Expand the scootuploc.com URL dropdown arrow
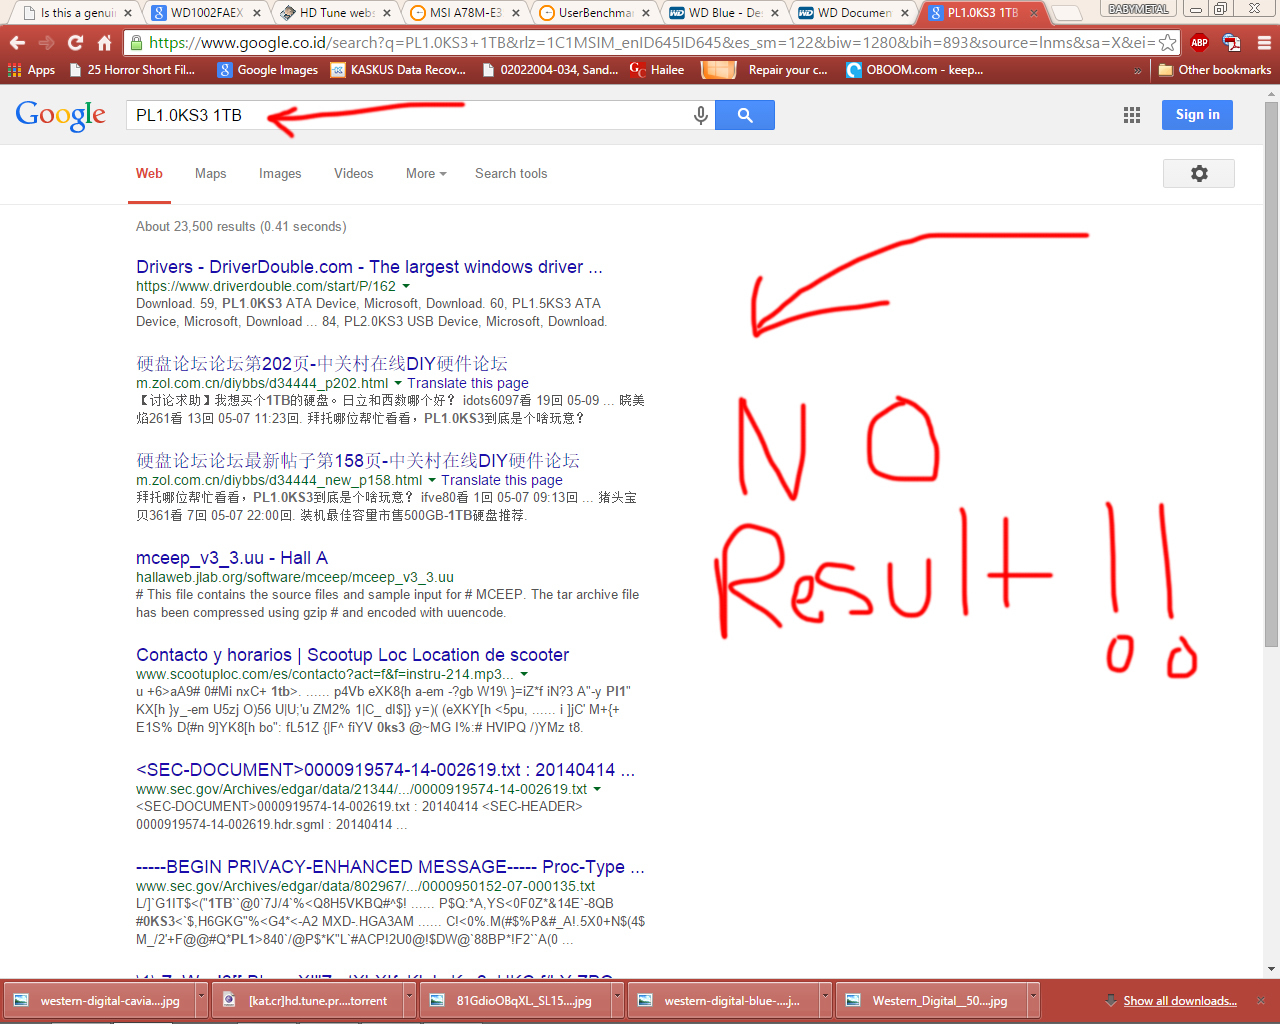Image resolution: width=1280 pixels, height=1024 pixels. point(524,674)
